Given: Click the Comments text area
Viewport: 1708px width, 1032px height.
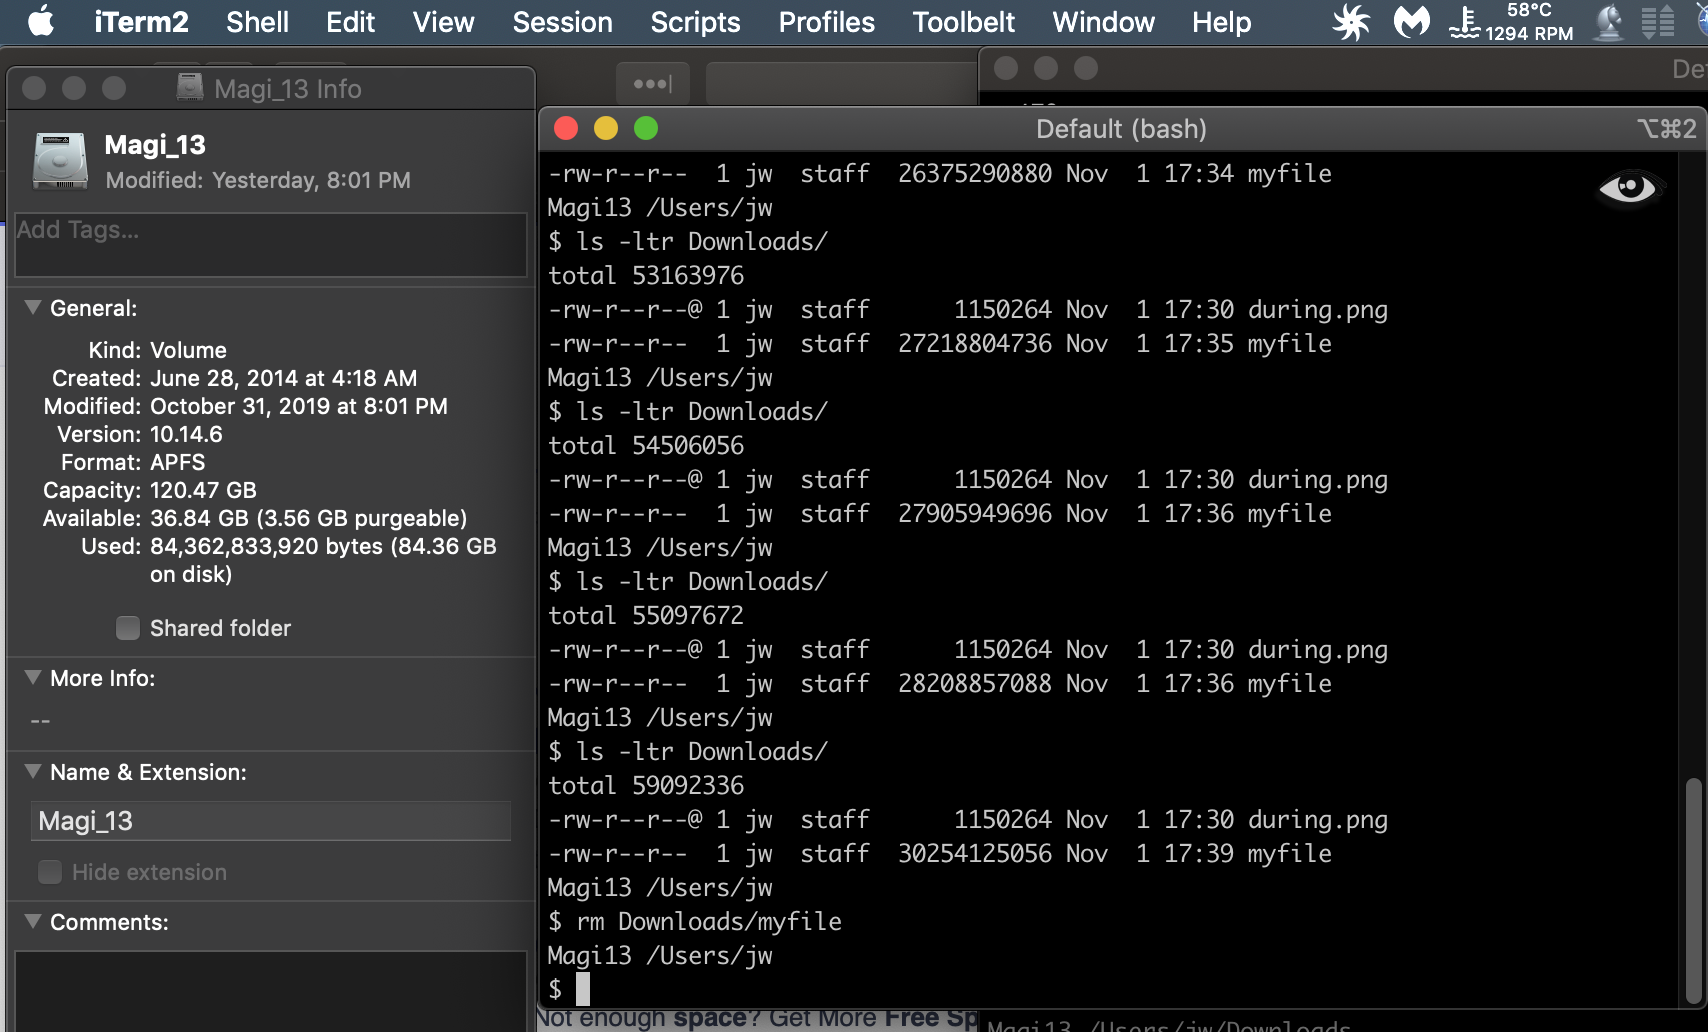Looking at the screenshot, I should click(x=271, y=991).
